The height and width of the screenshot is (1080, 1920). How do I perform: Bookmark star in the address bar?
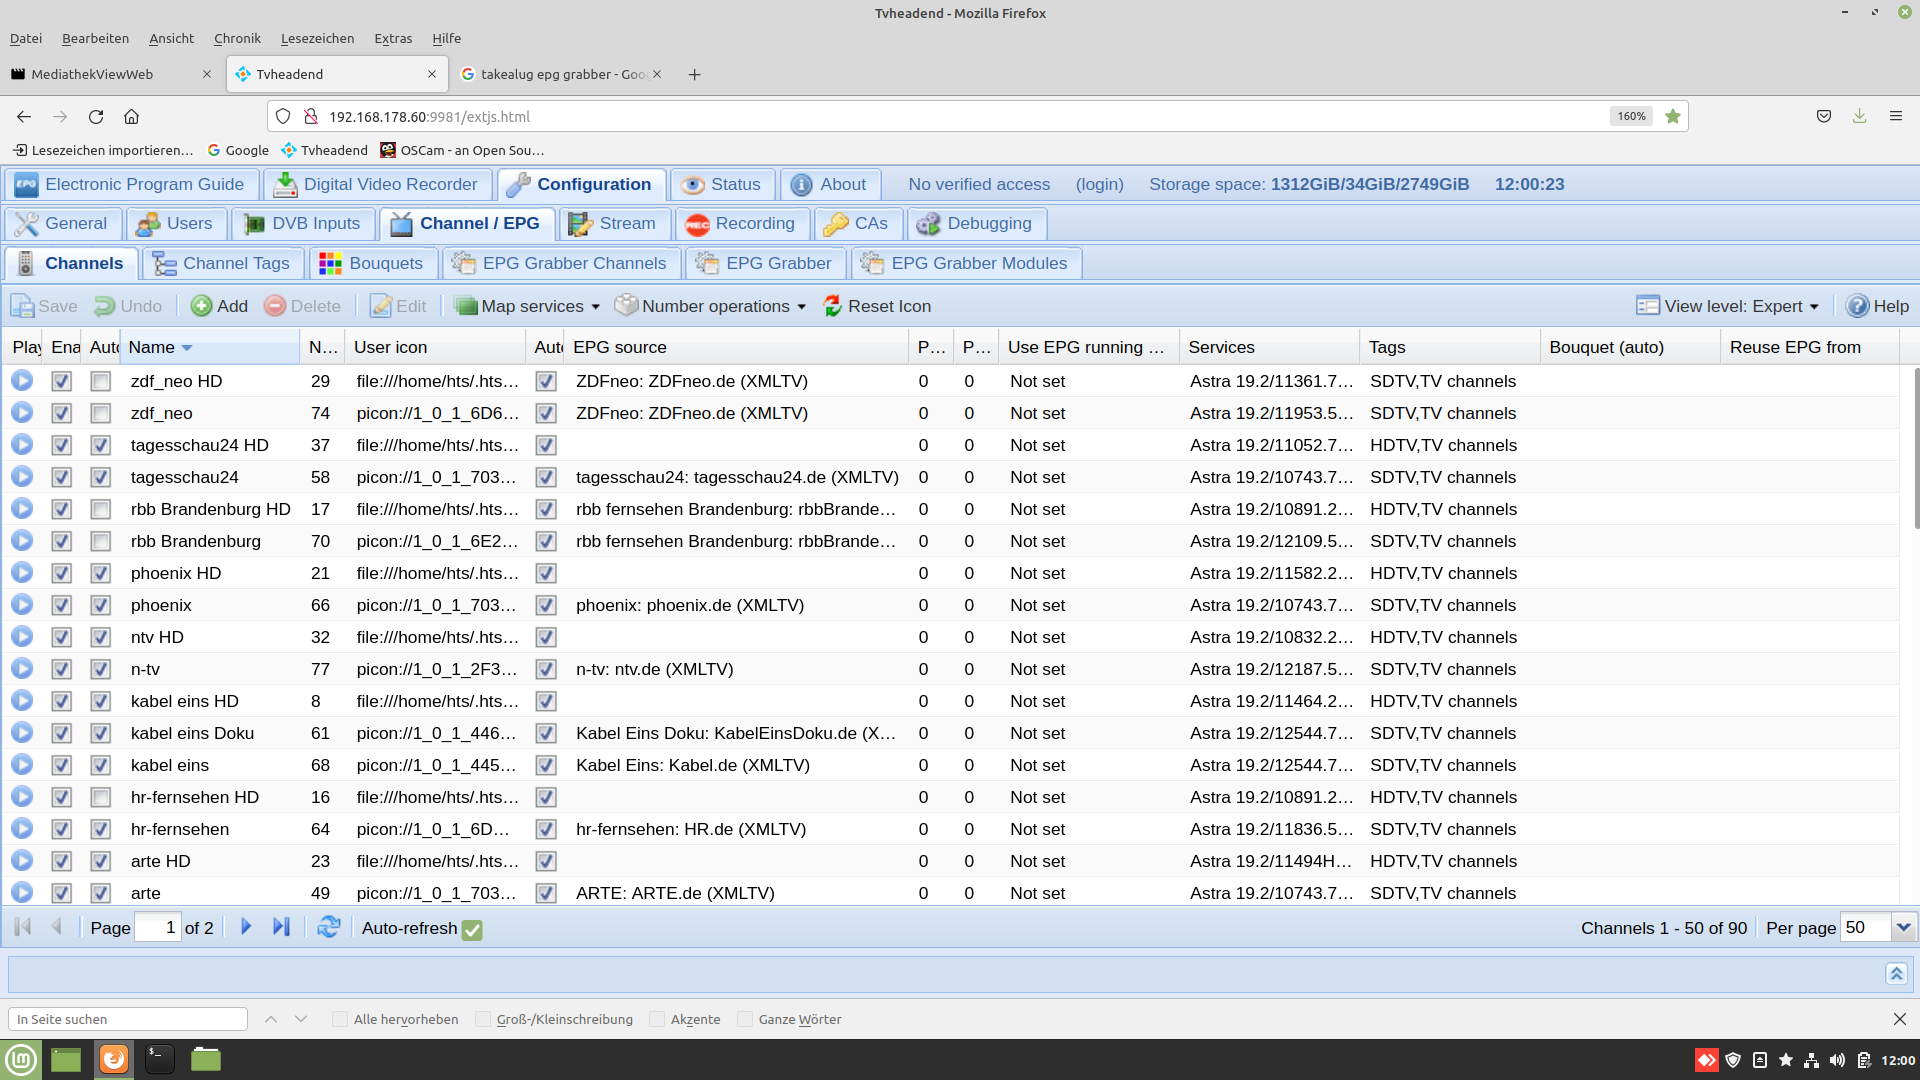[1673, 116]
